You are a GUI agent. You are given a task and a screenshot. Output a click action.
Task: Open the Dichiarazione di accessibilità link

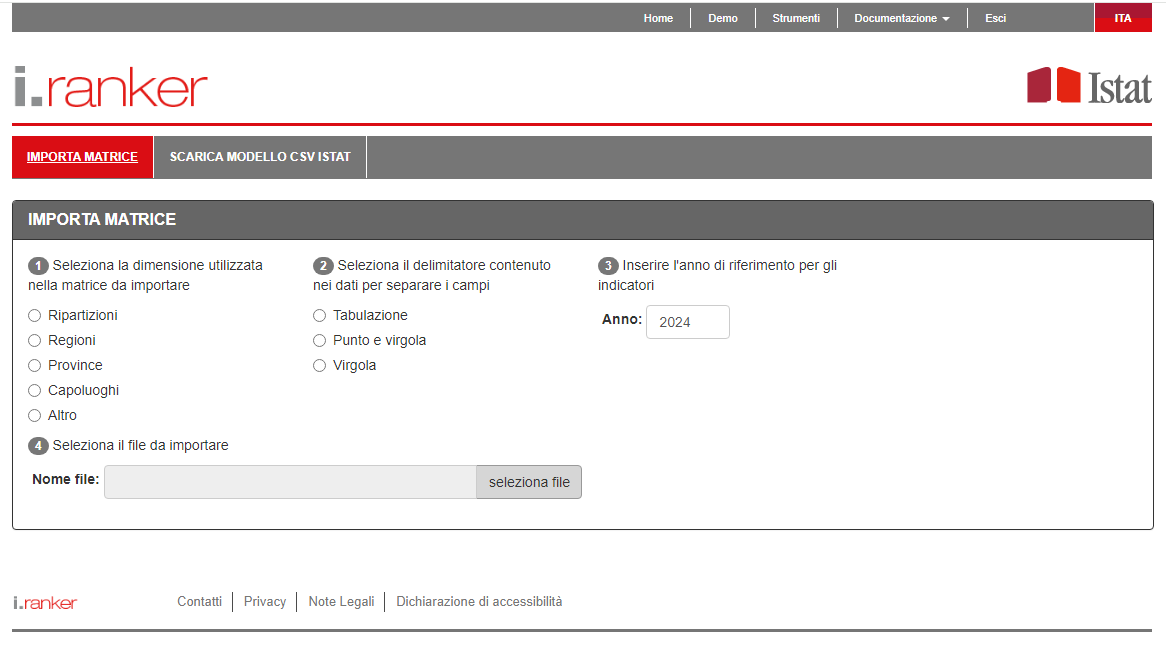479,601
